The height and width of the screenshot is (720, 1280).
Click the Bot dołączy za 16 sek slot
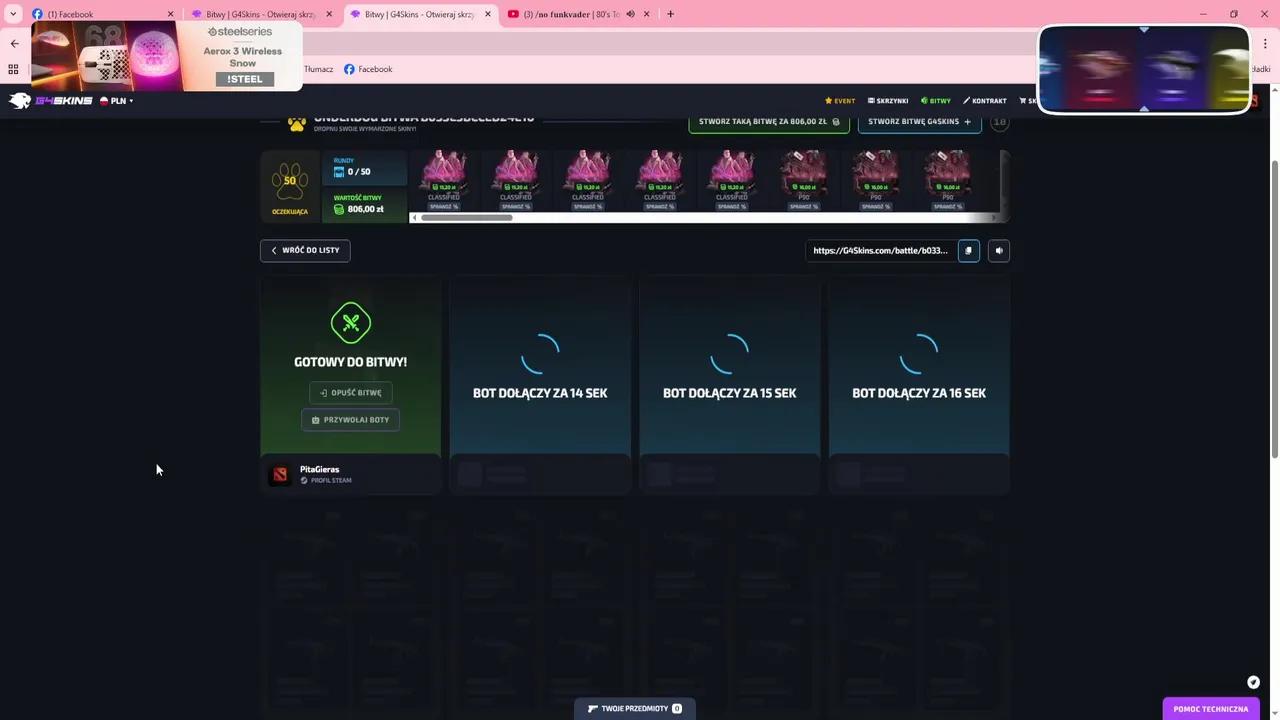(x=919, y=365)
